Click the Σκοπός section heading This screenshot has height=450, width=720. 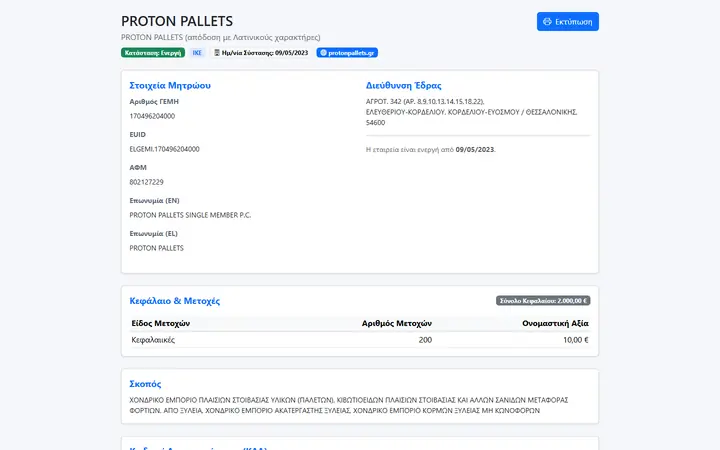(145, 384)
